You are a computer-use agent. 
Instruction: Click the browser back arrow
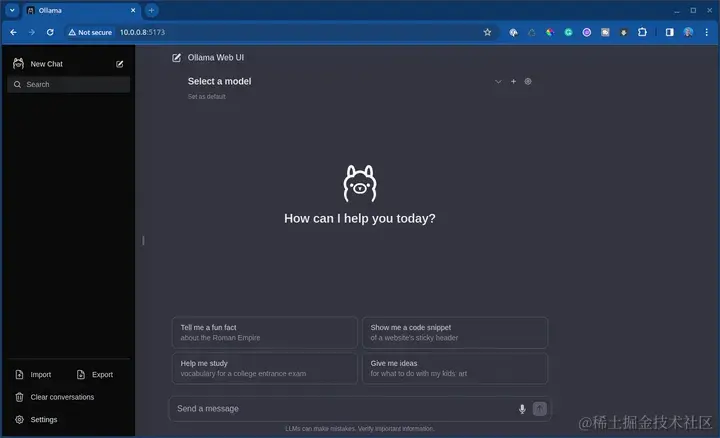pyautogui.click(x=13, y=32)
